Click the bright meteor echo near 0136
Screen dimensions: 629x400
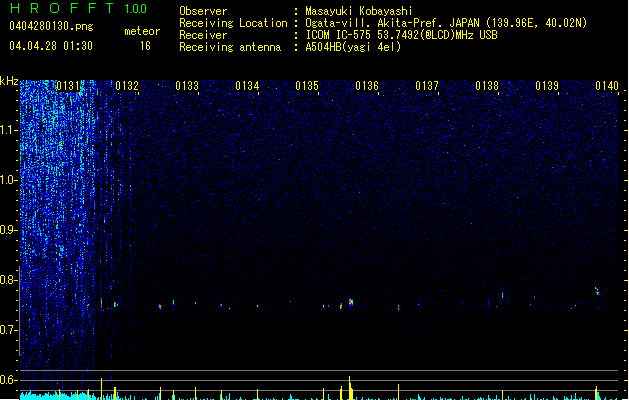pos(351,302)
